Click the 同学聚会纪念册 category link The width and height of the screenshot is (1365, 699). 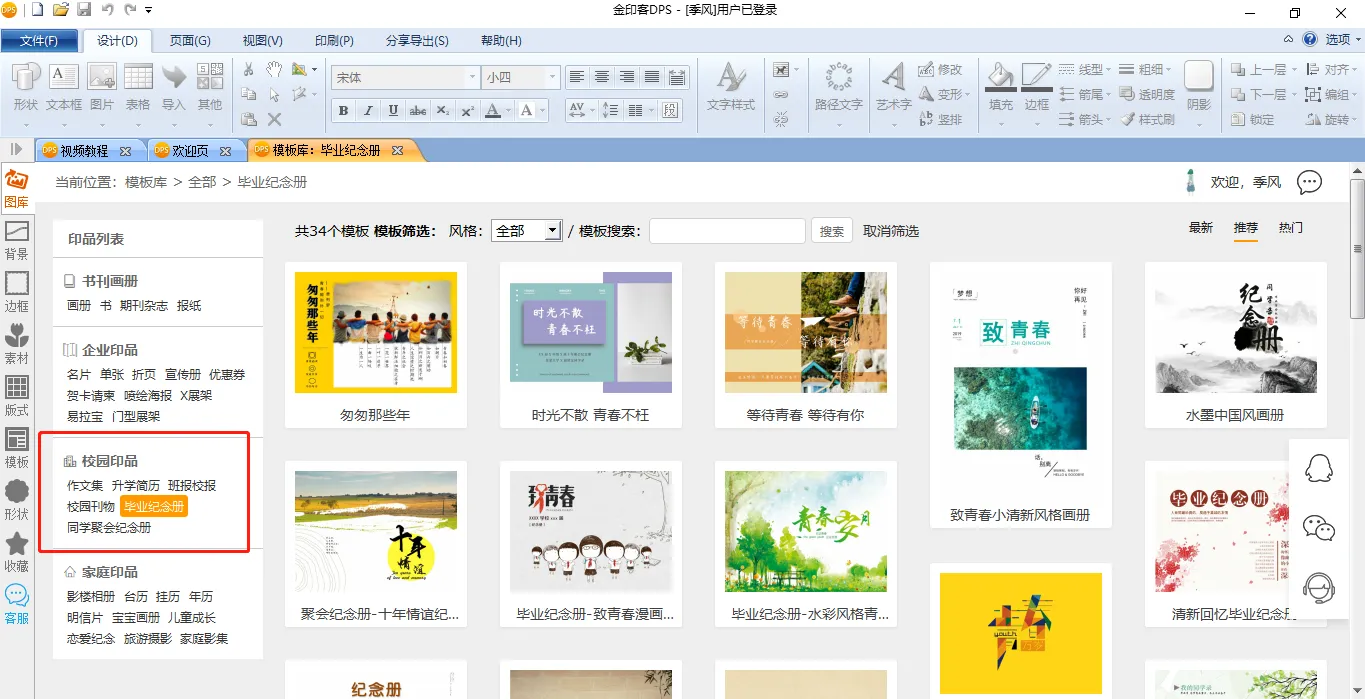pos(109,527)
